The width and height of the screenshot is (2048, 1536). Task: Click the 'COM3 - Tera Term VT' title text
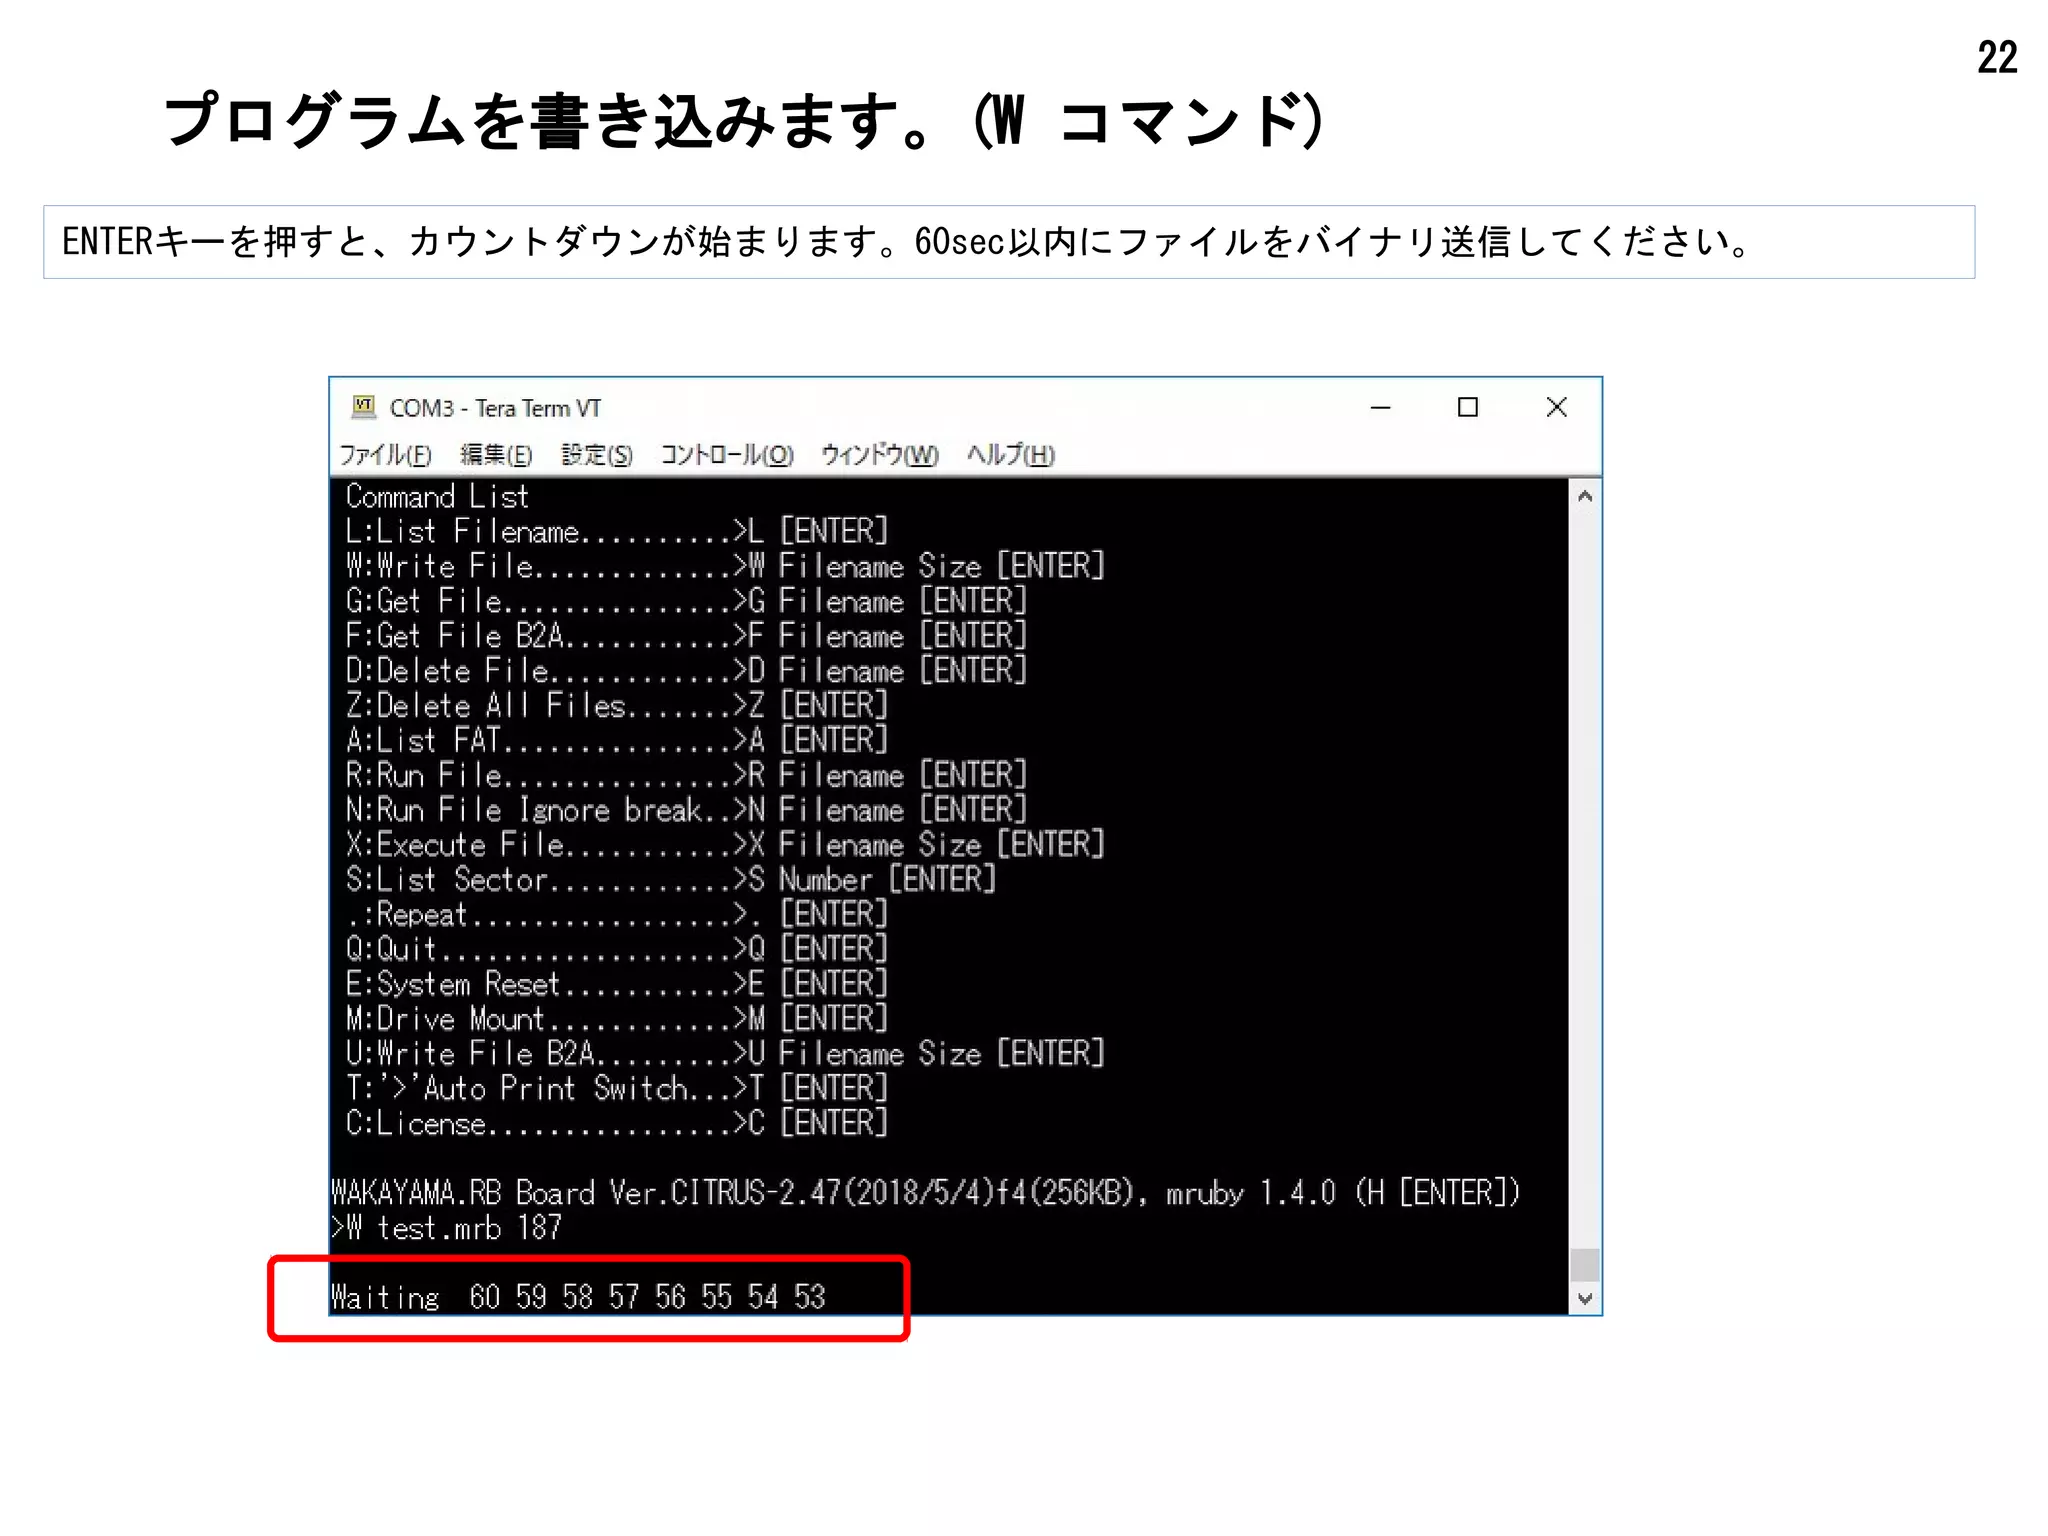click(495, 408)
